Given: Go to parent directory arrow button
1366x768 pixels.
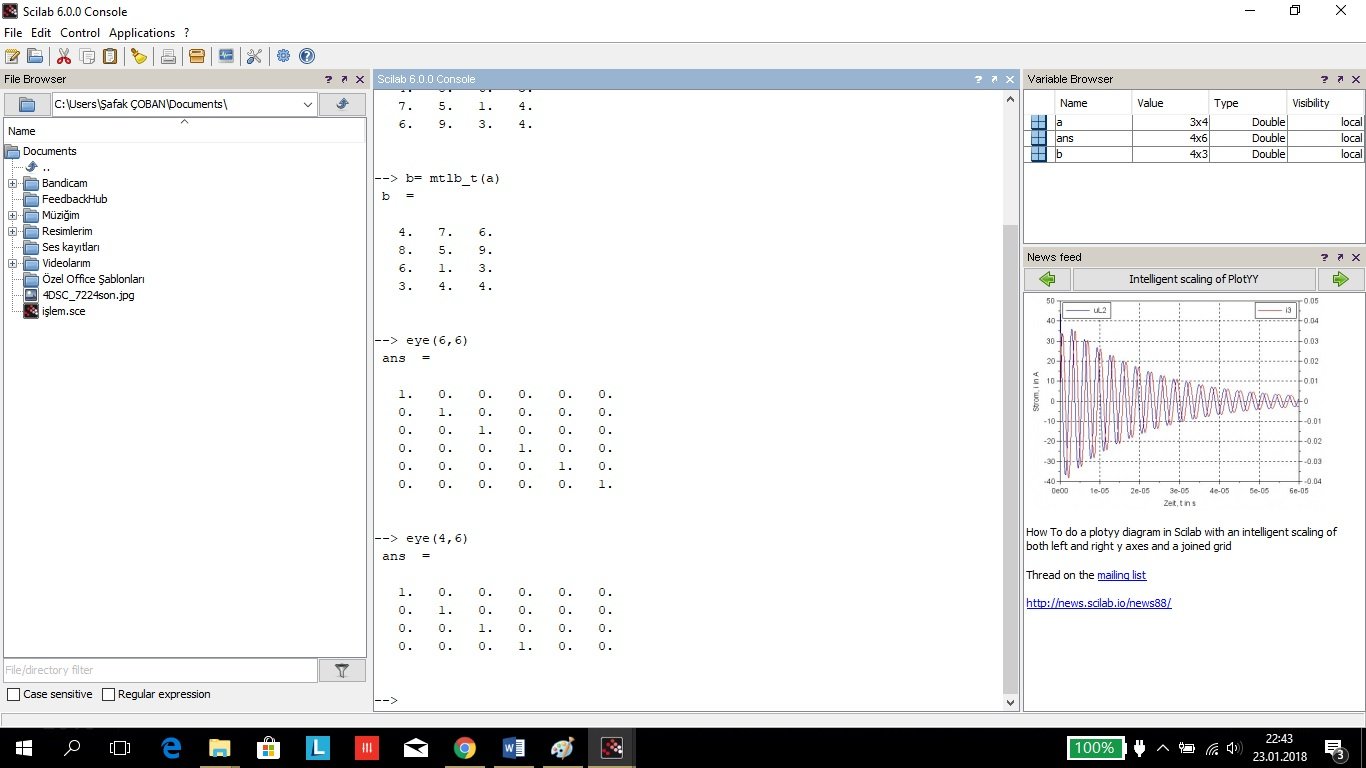Looking at the screenshot, I should tap(342, 104).
